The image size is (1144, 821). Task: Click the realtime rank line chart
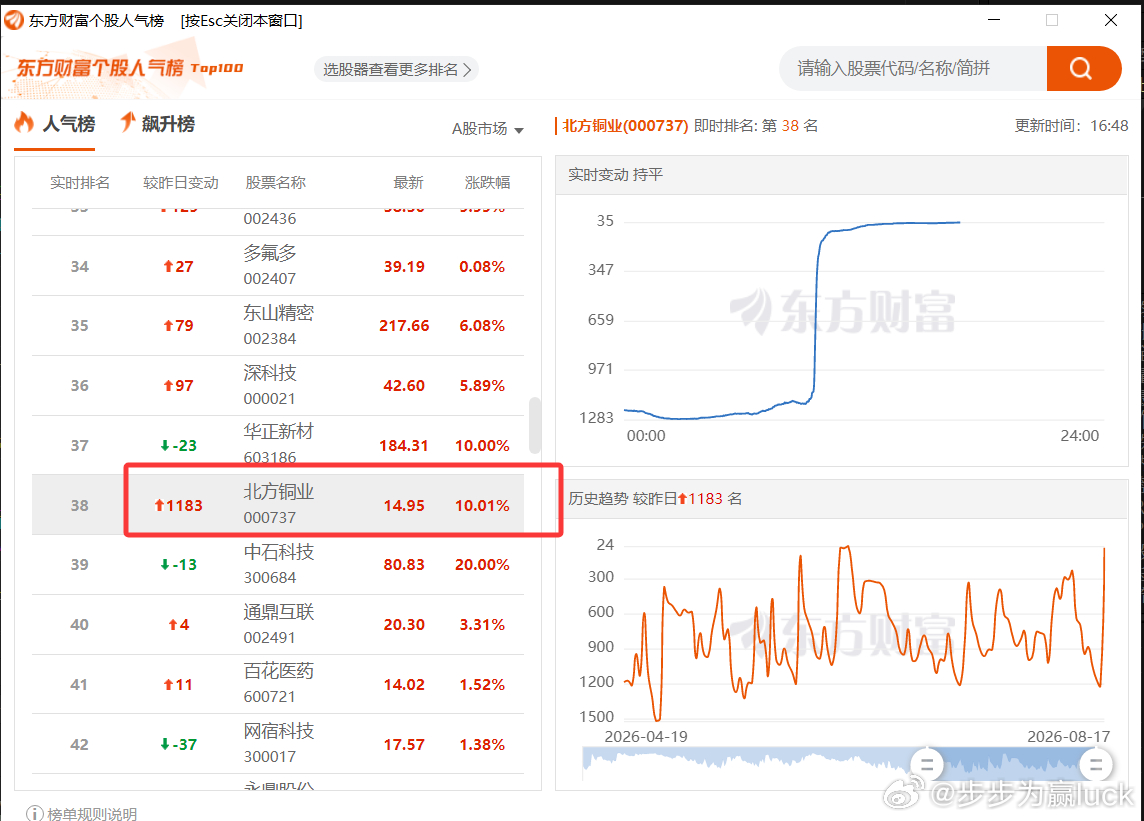coord(865,320)
